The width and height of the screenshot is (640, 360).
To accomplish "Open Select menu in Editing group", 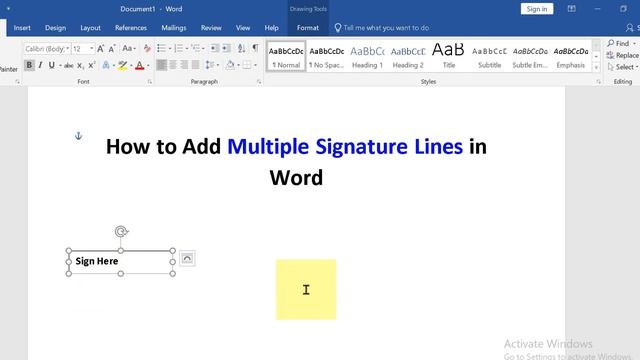I will pyautogui.click(x=622, y=67).
